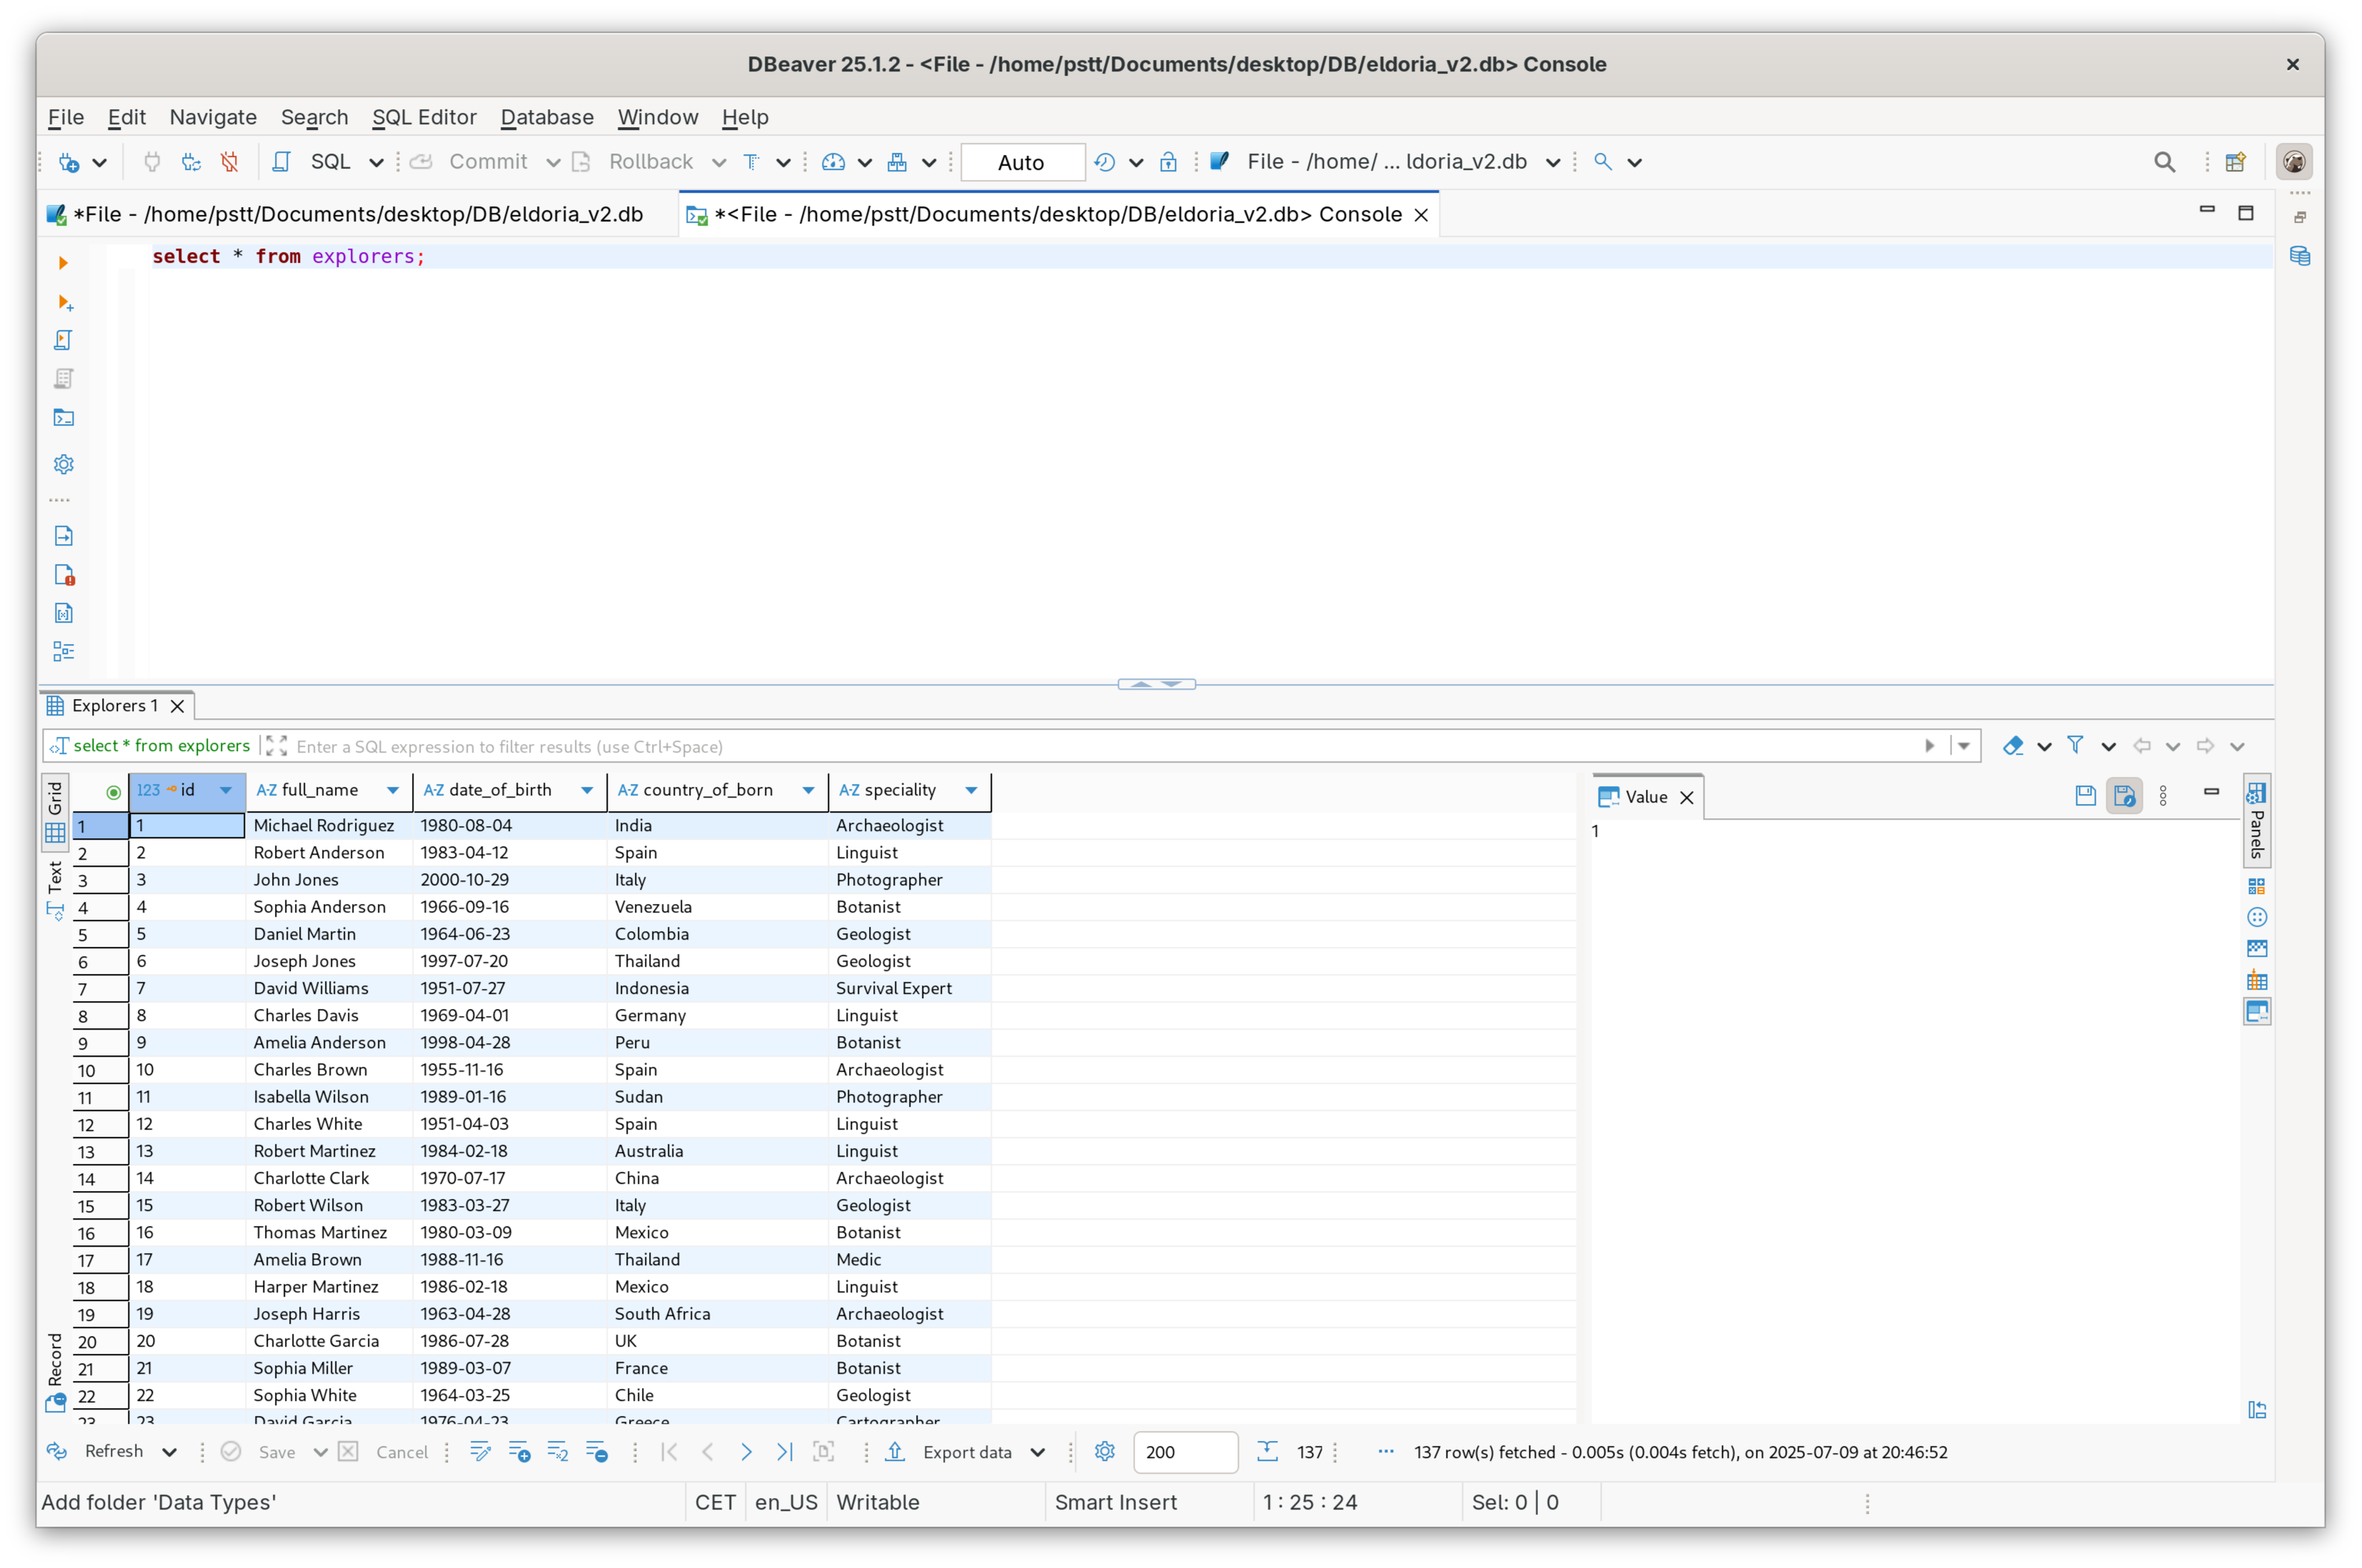Open the explain execution plan icon

pyautogui.click(x=63, y=379)
